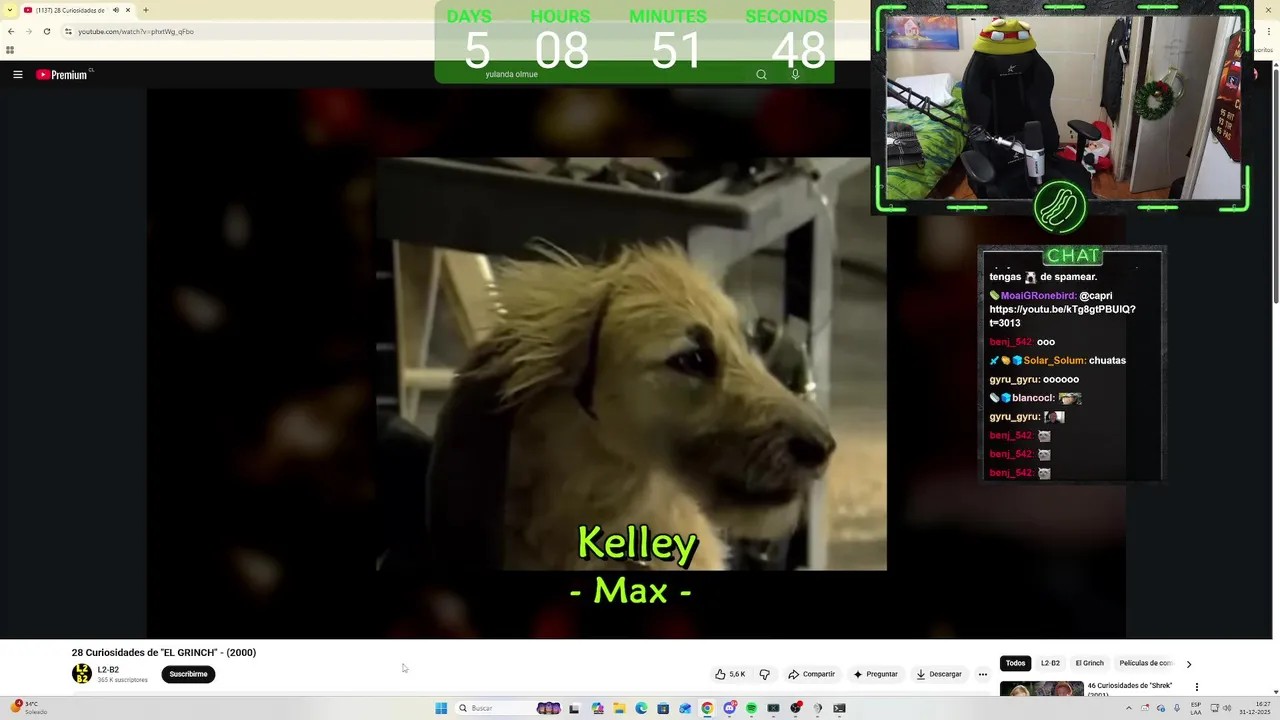Open Chrome from the taskbar

707,708
